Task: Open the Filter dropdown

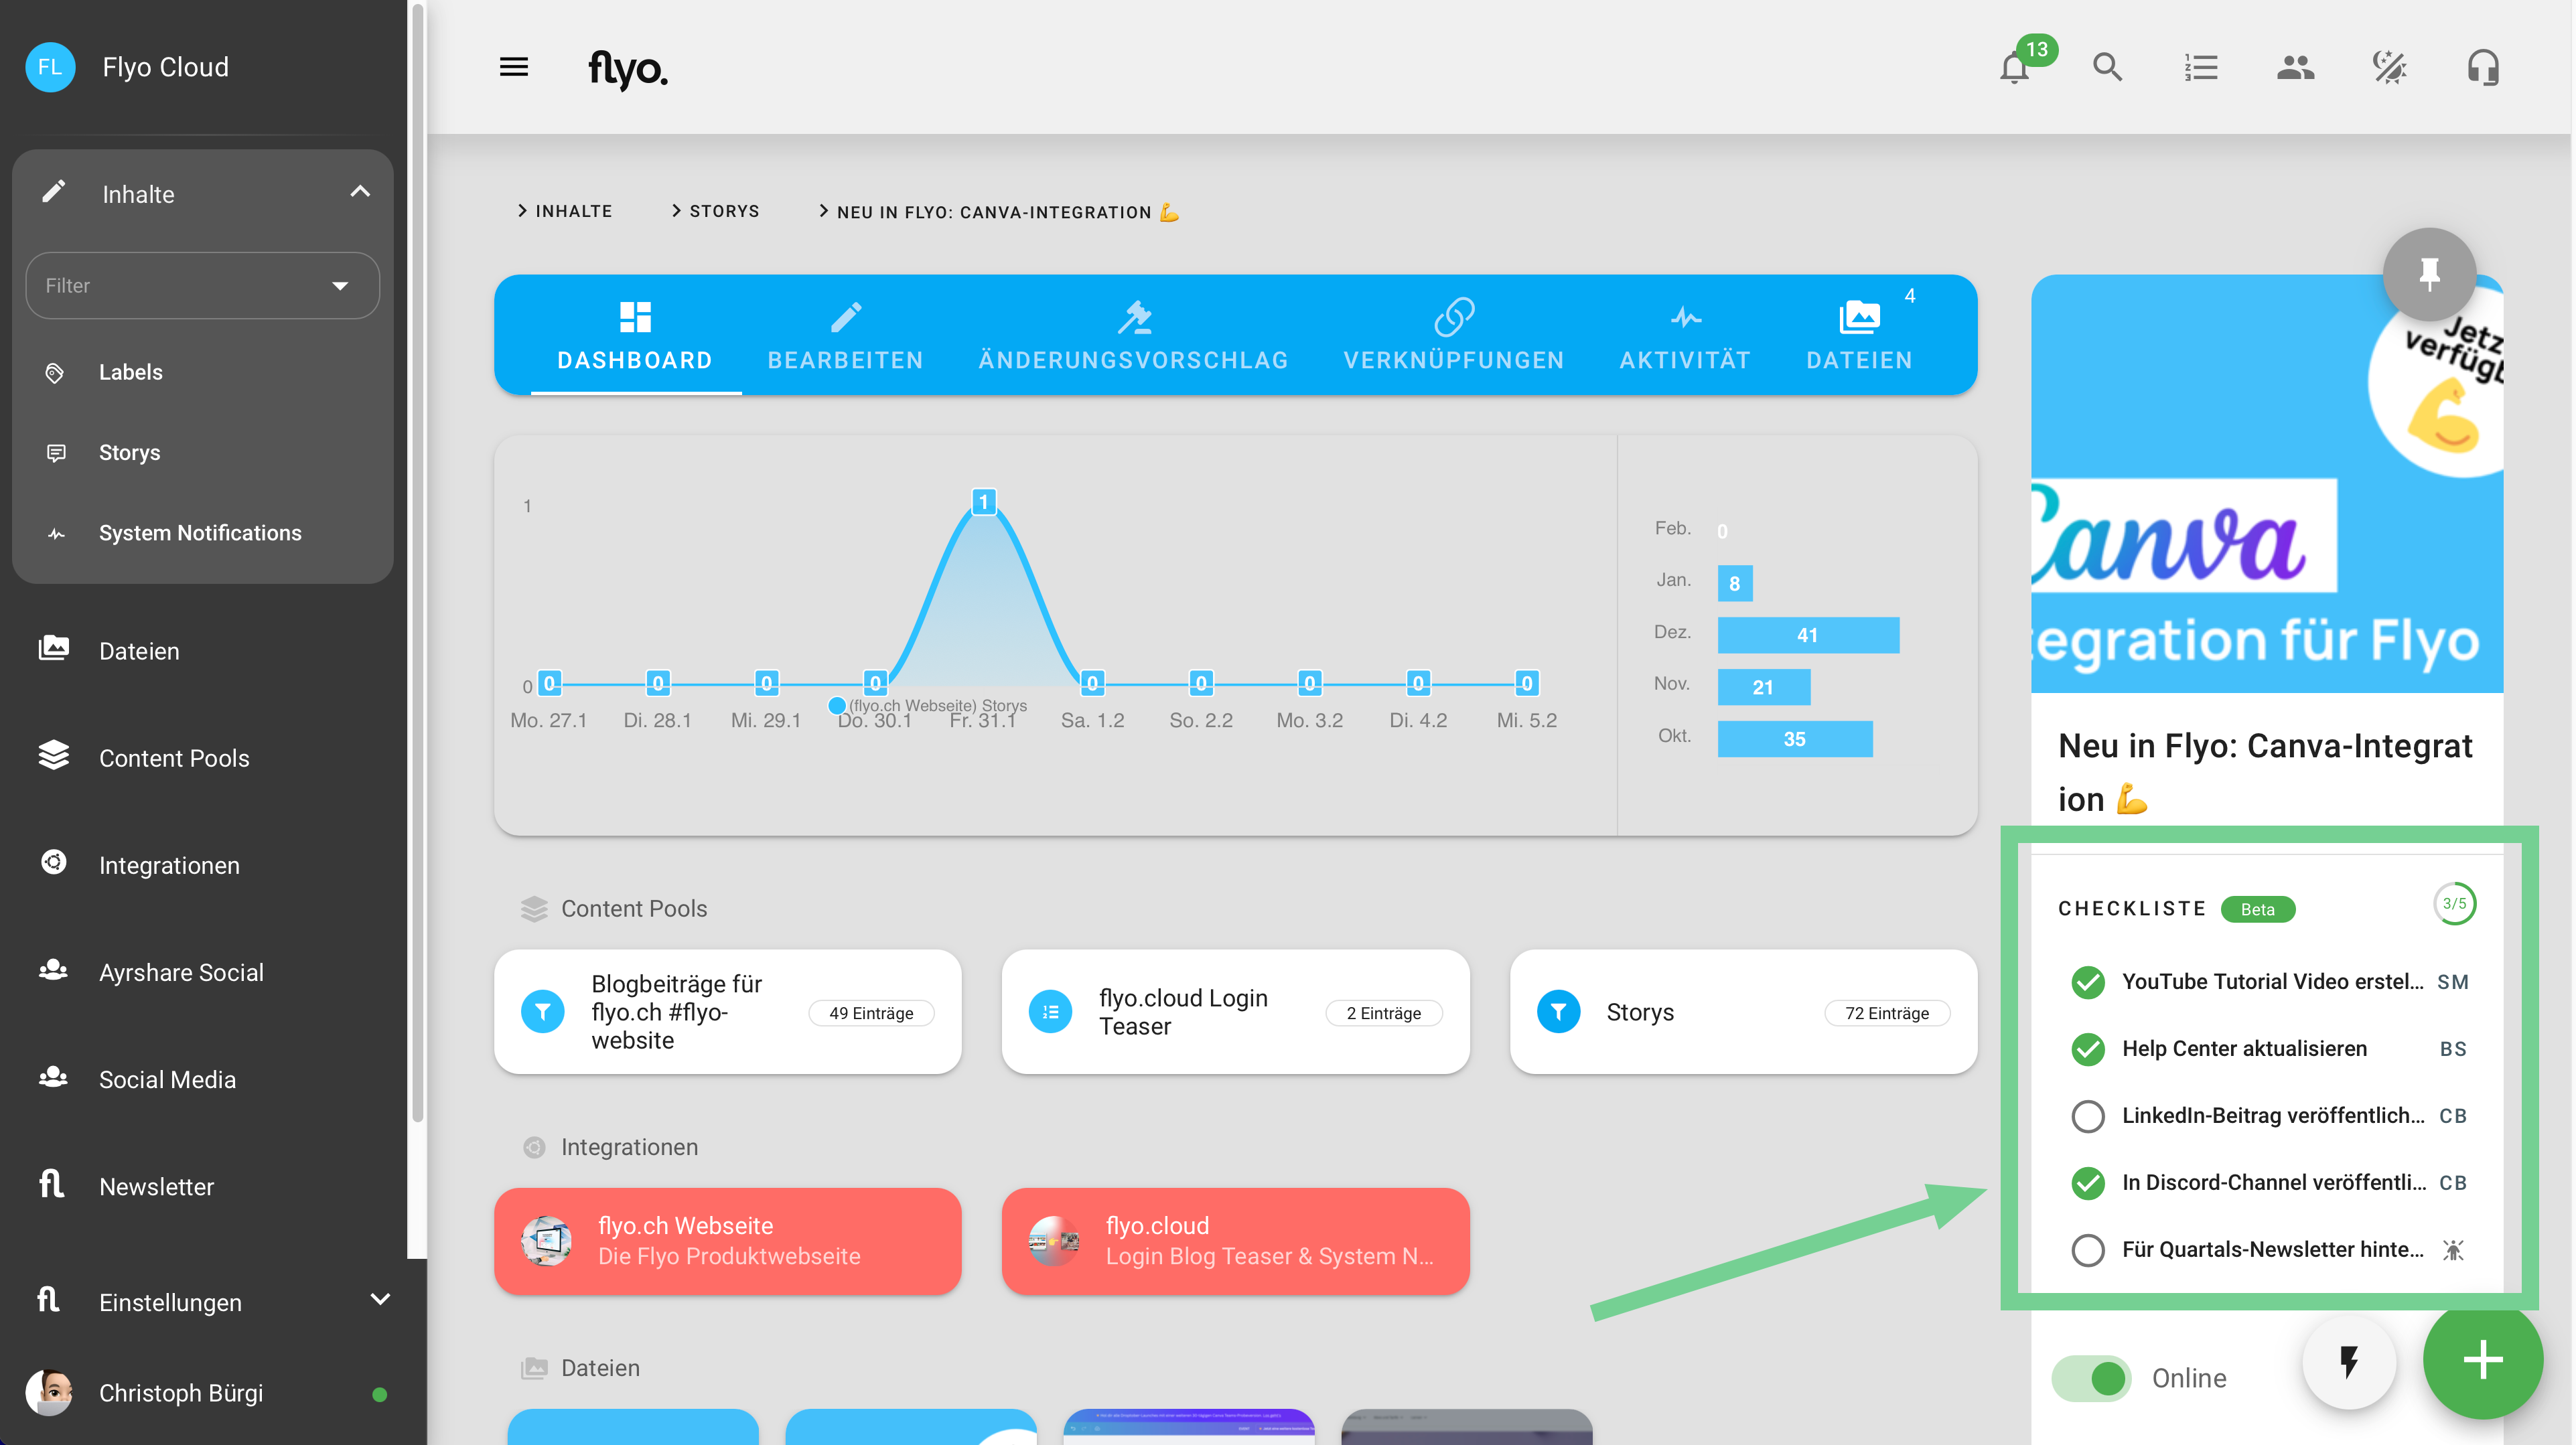Action: 202,285
